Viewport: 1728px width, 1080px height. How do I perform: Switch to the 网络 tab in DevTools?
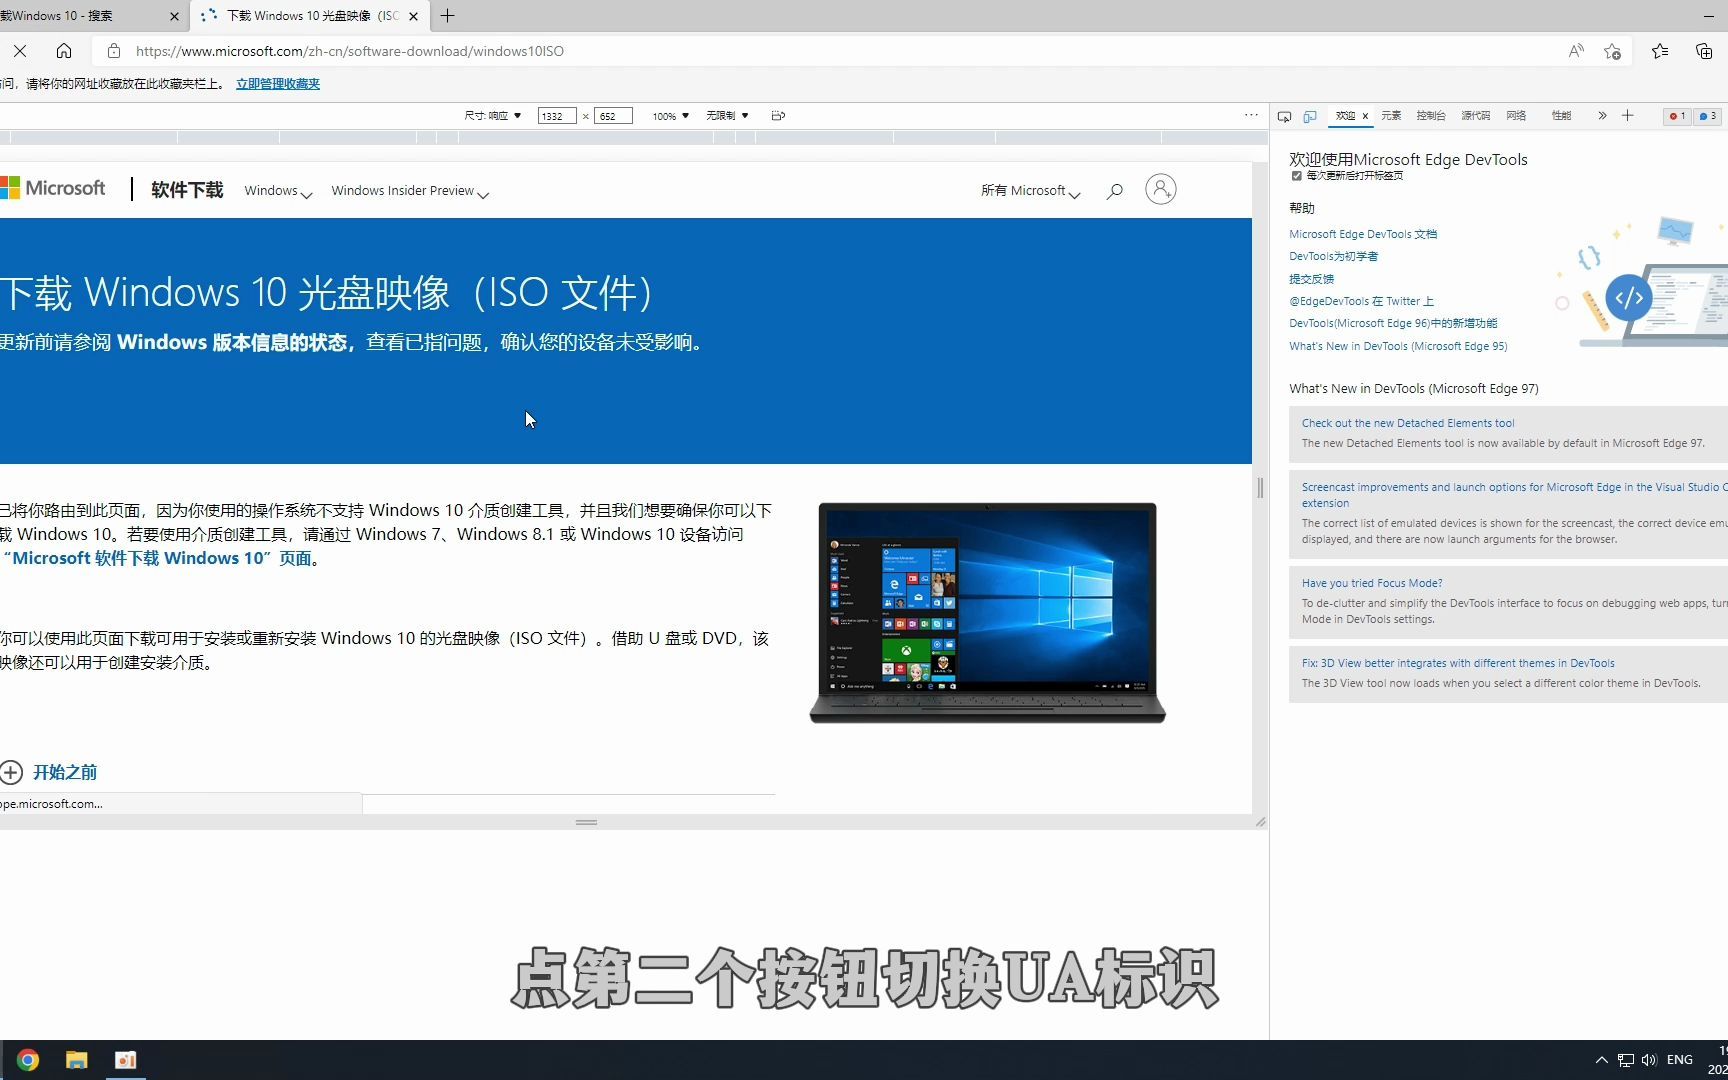(1517, 116)
